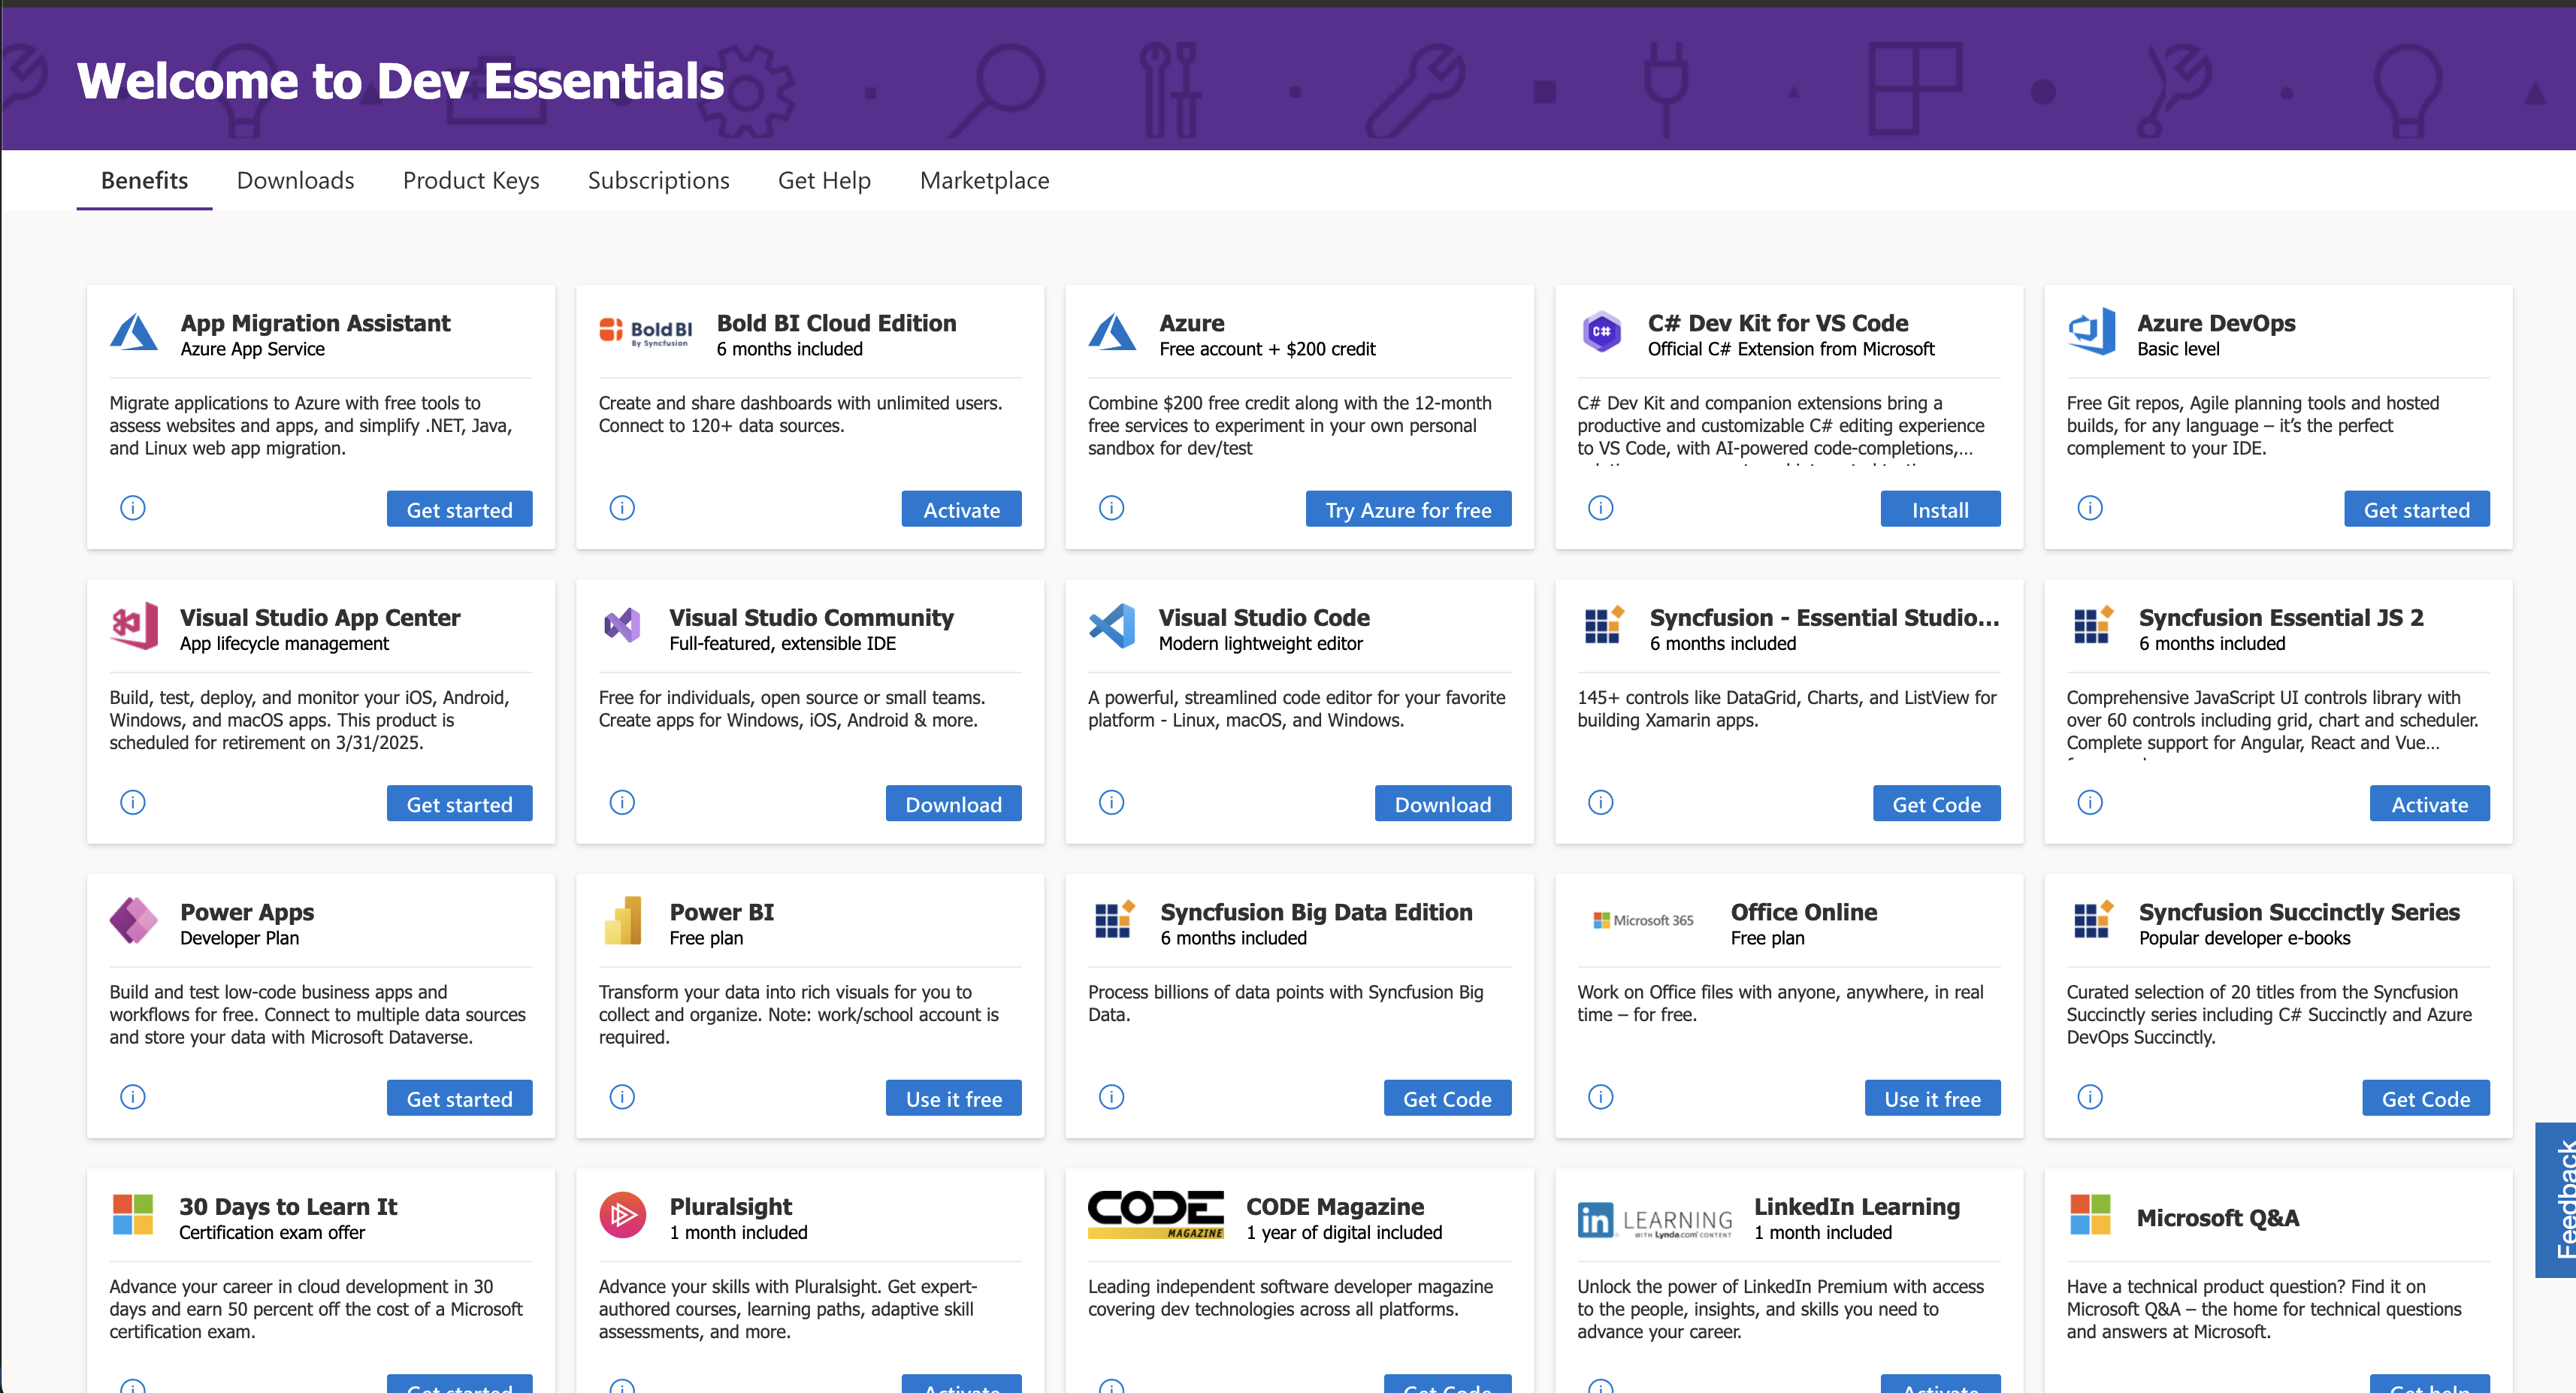Download Visual Studio Community
The width and height of the screenshot is (2576, 1393).
point(953,804)
